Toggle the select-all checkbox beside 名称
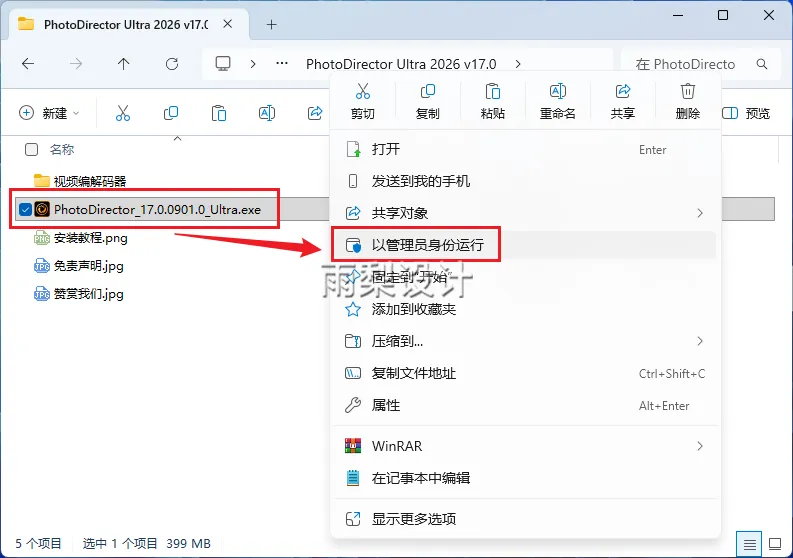Screen dimensions: 793x558 point(31,149)
